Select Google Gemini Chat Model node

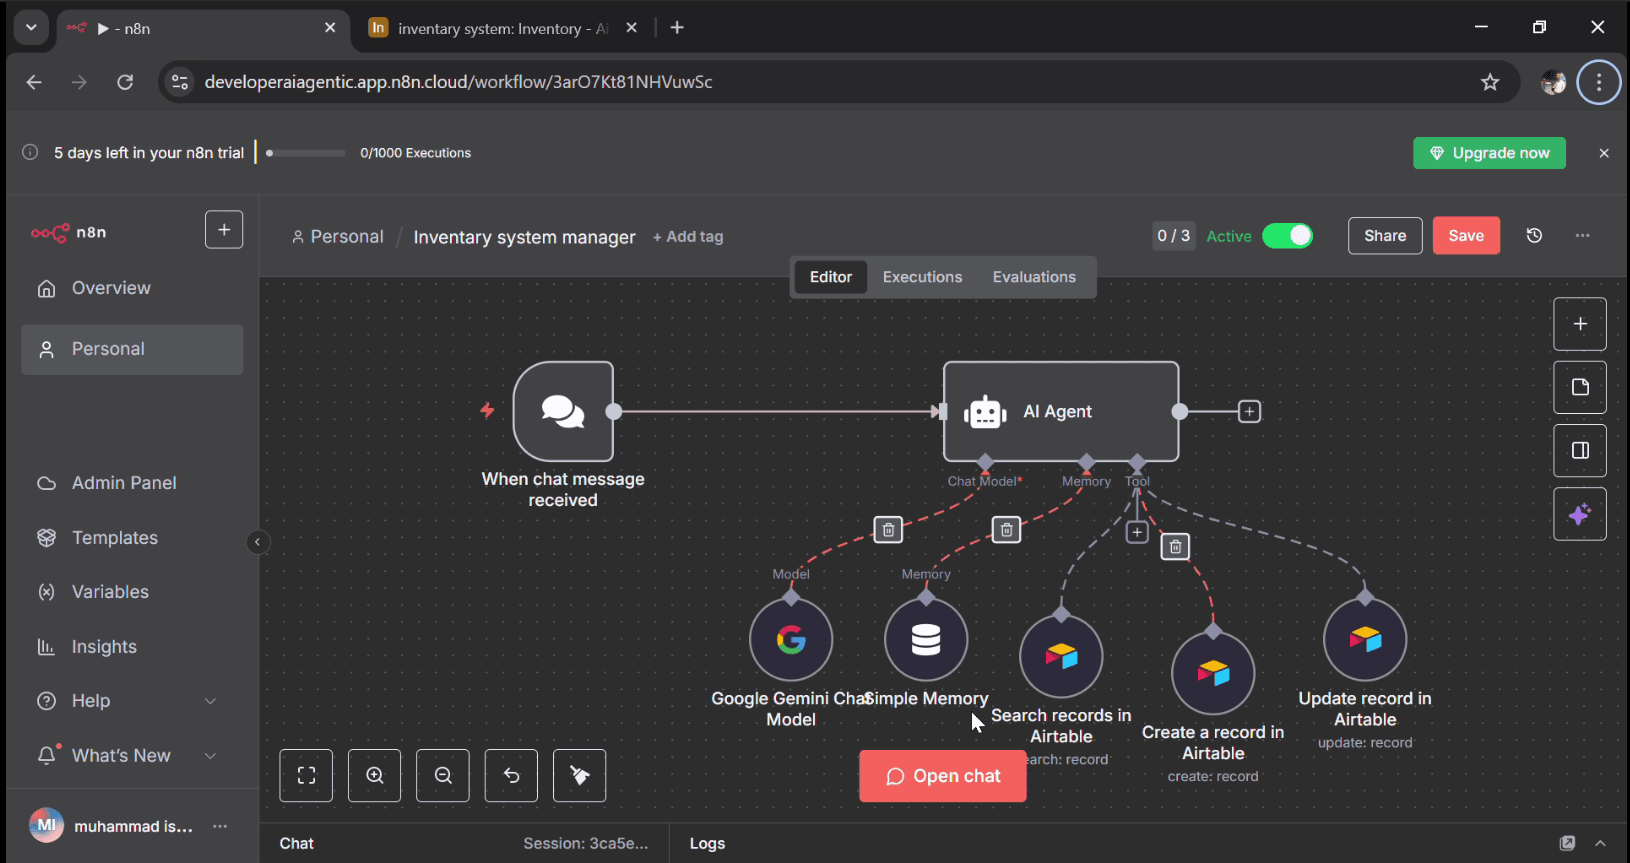click(x=791, y=640)
